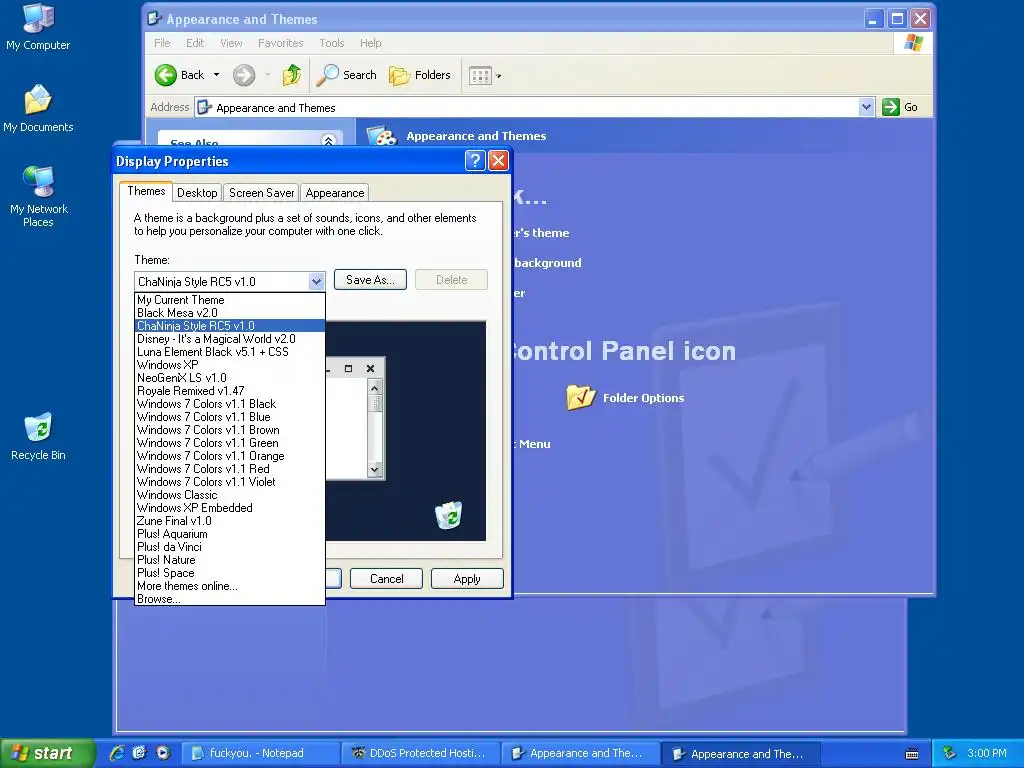Switch to the Appearance tab
Image resolution: width=1024 pixels, height=768 pixels.
[x=334, y=193]
